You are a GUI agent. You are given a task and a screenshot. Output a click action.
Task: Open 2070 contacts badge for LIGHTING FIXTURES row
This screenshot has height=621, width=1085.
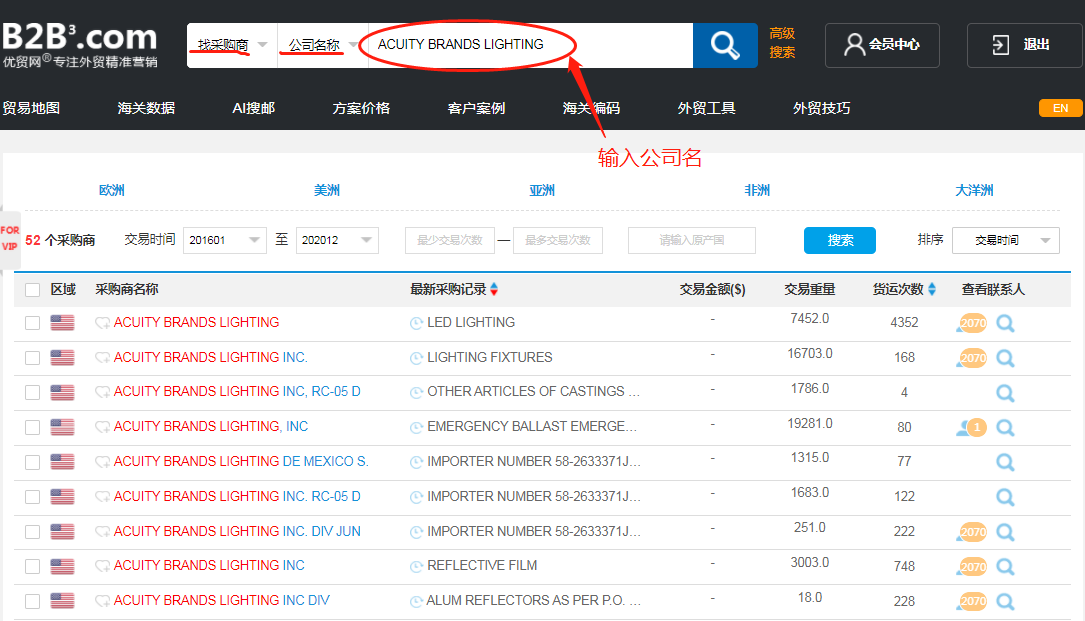tap(972, 358)
